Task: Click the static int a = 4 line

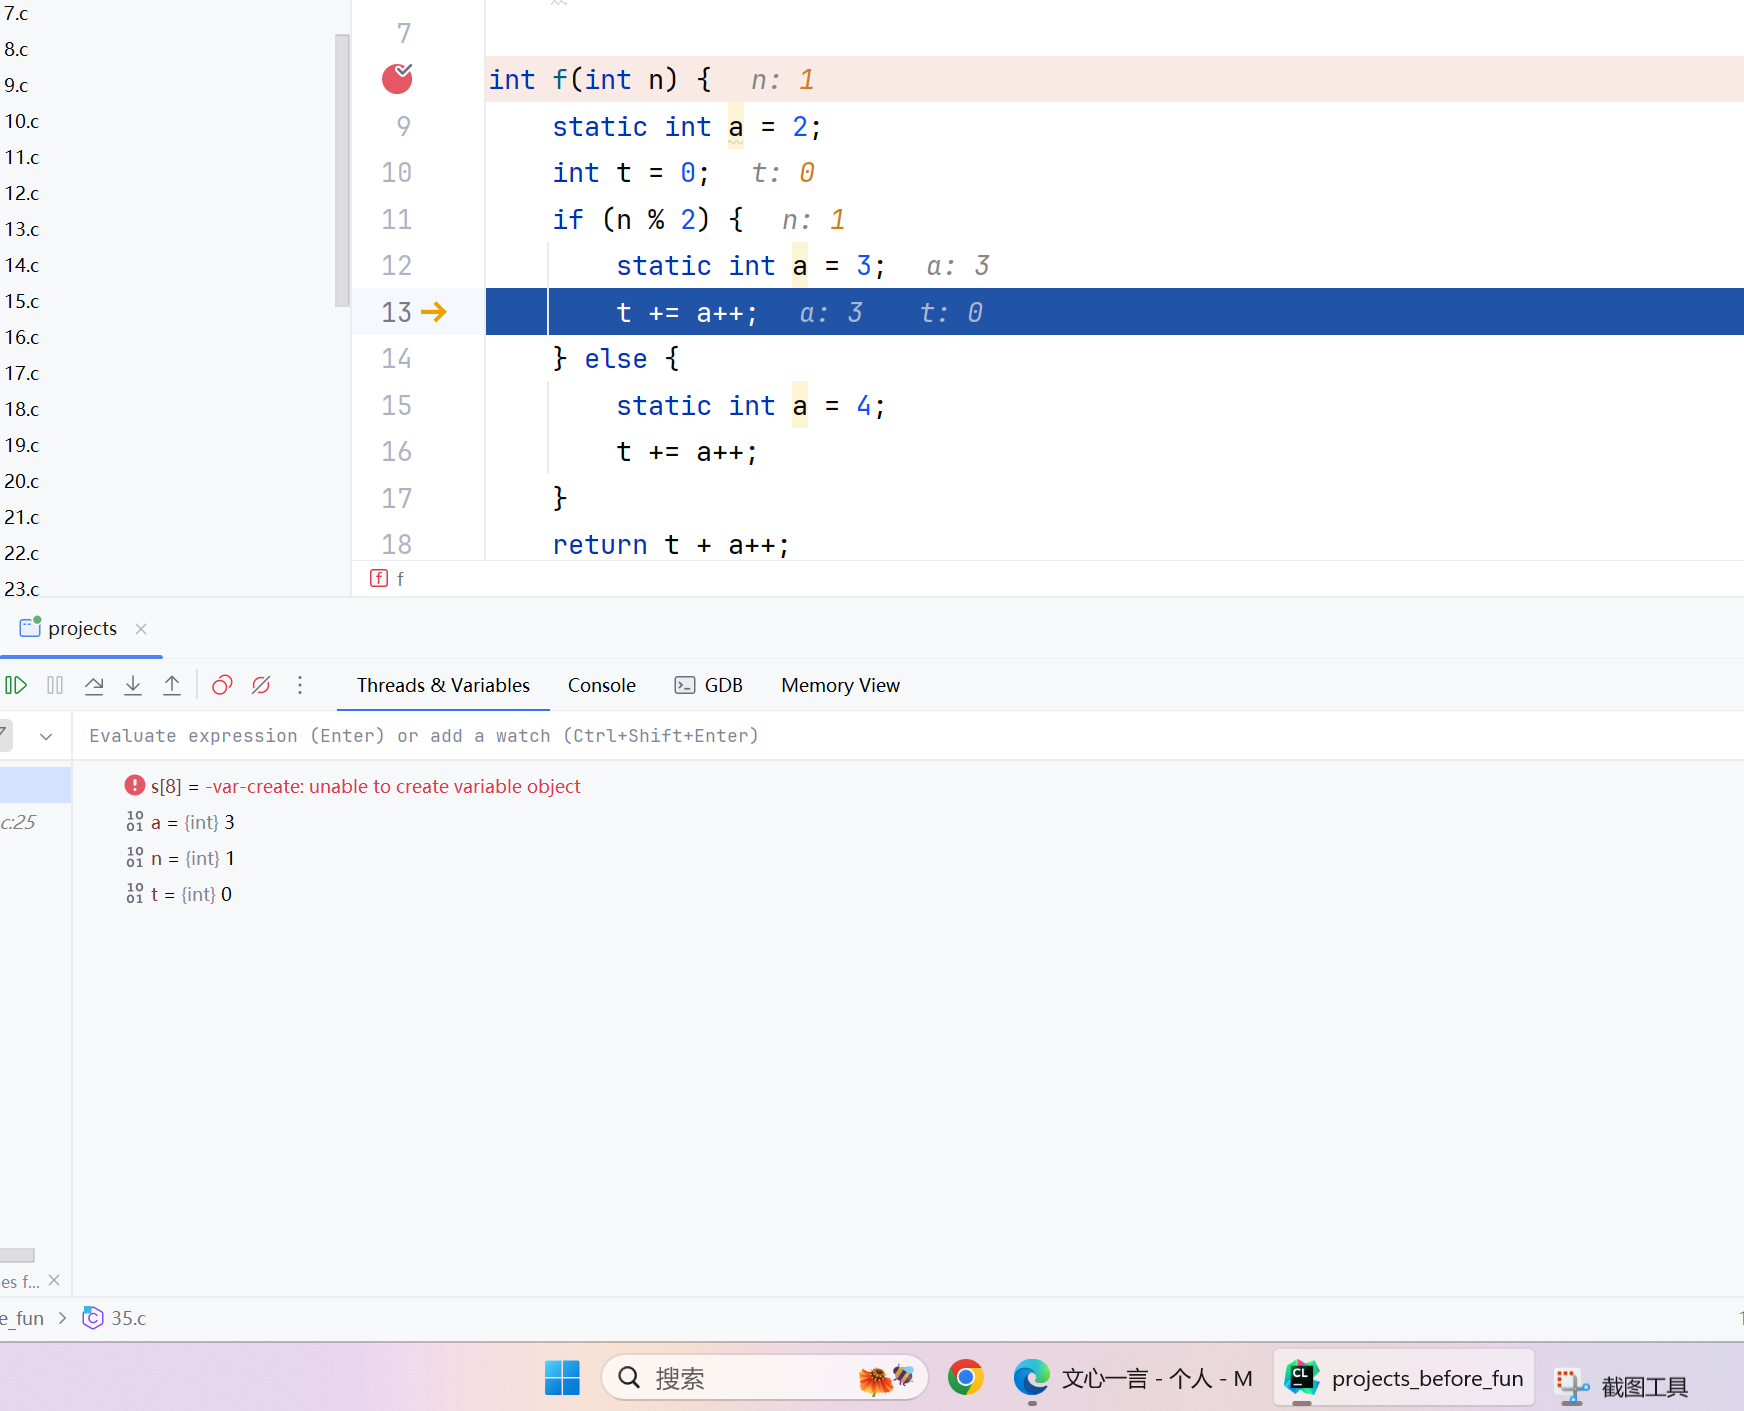Action: click(751, 405)
